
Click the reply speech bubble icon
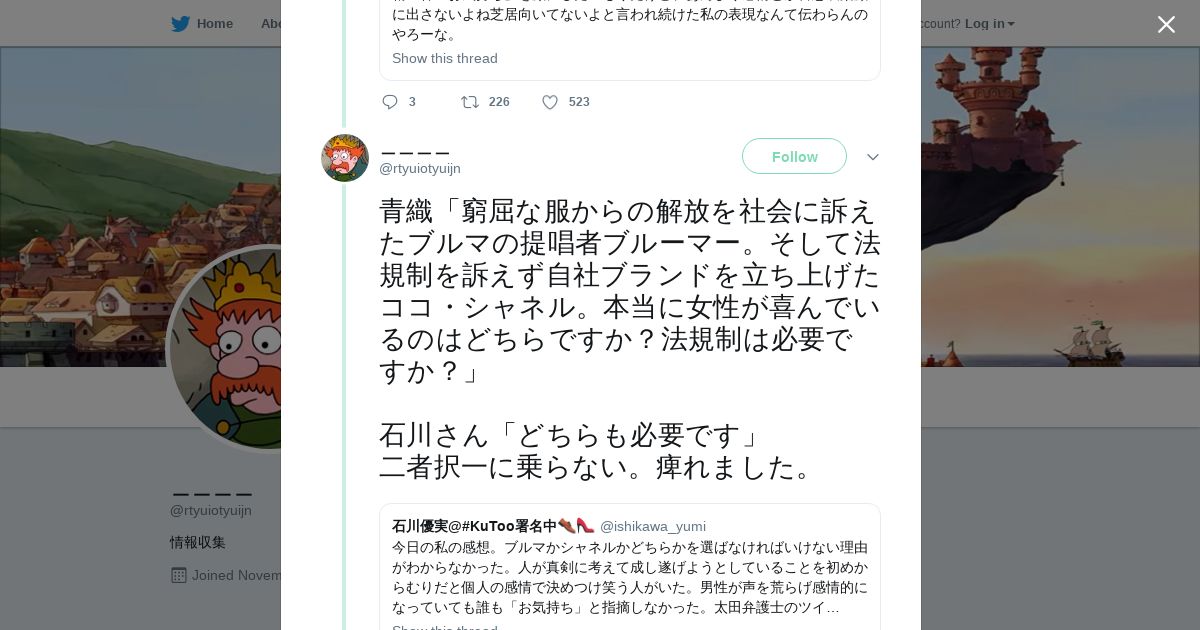[x=390, y=102]
